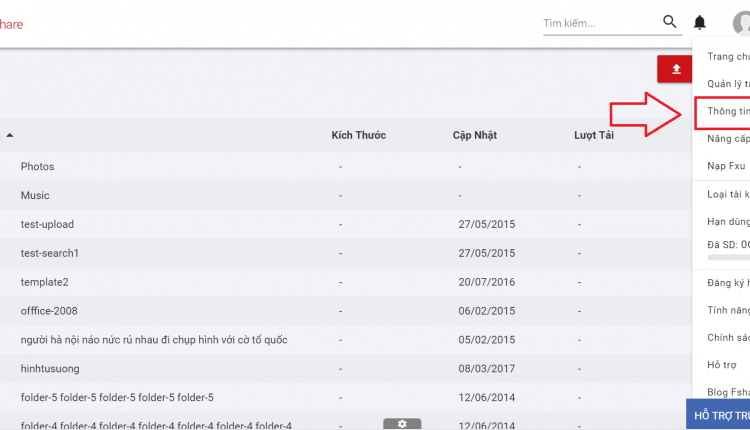Open the hinhtusuong folder
The height and width of the screenshot is (430, 750).
click(50, 369)
